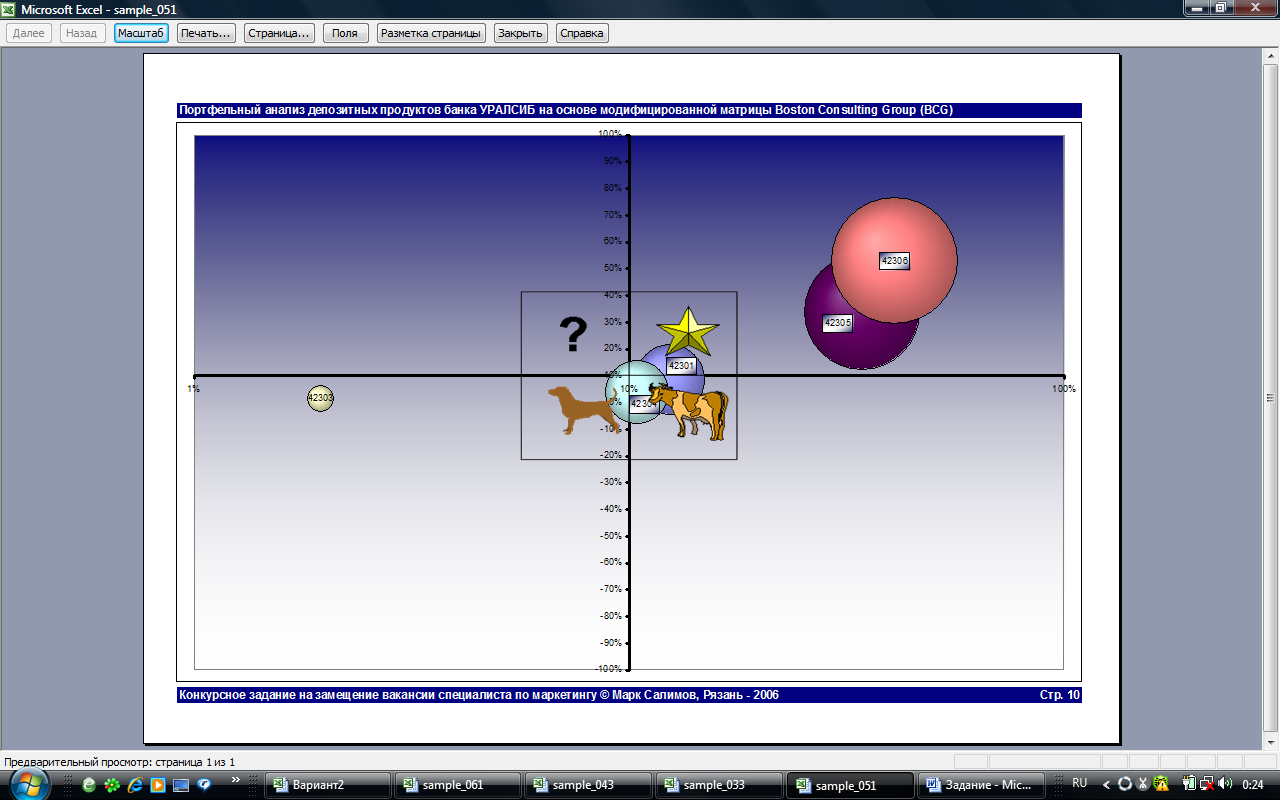Click the Windows Start orb
1280x800 pixels.
[x=29, y=785]
